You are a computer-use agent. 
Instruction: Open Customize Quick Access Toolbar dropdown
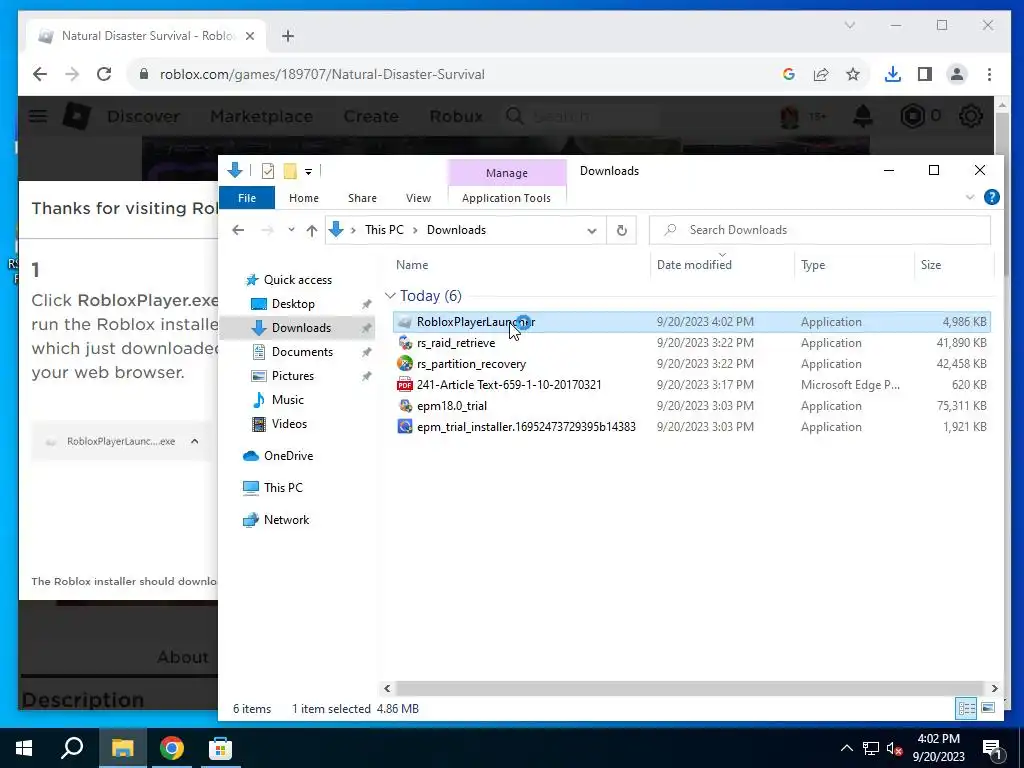click(308, 172)
